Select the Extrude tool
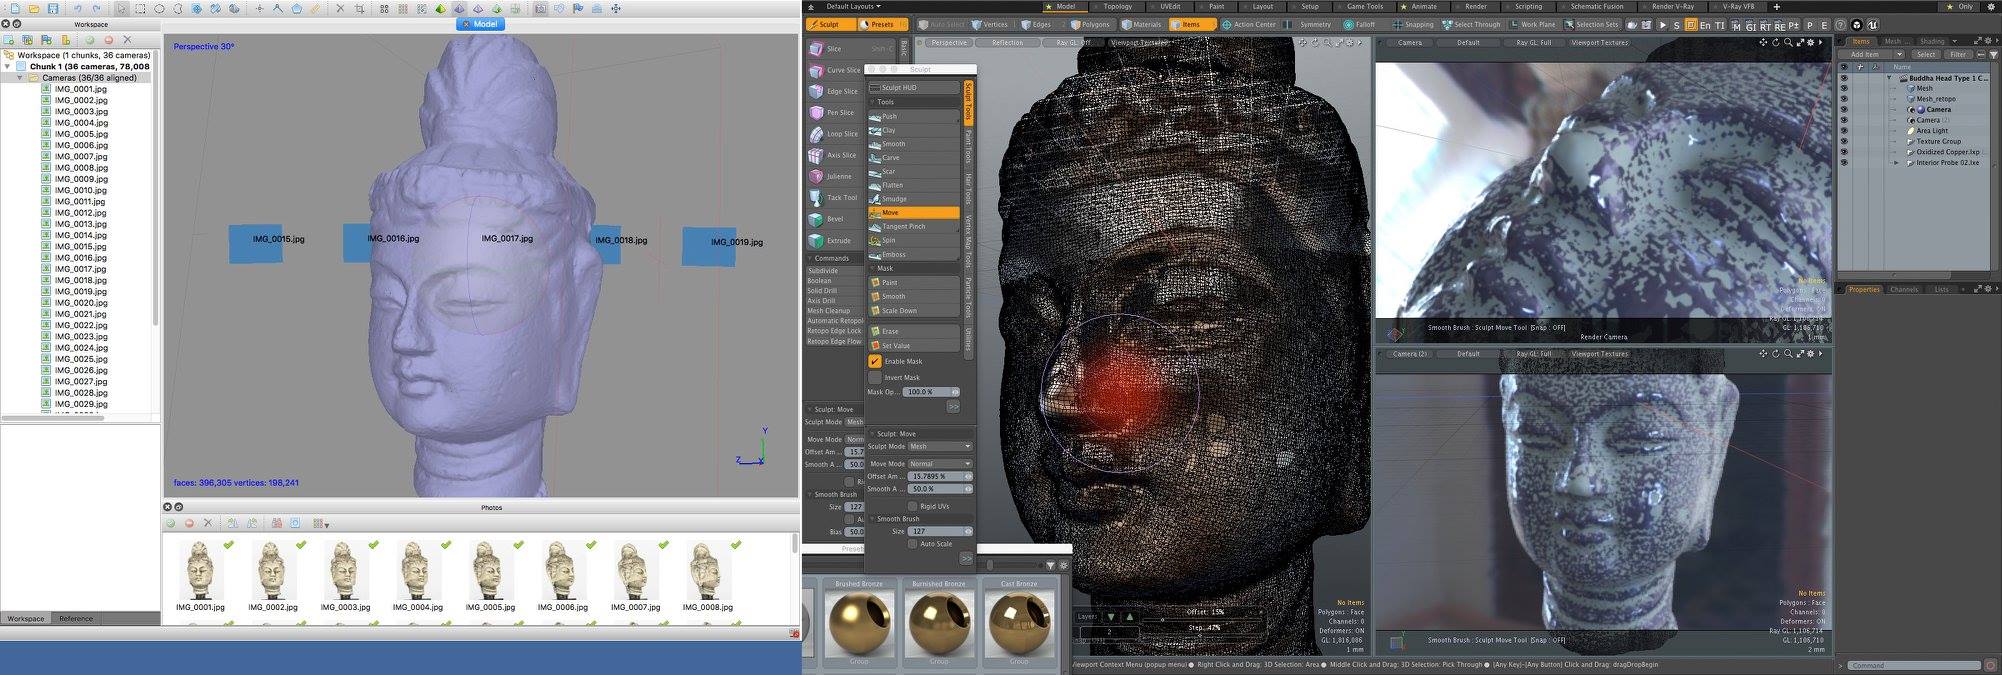The image size is (2002, 675). tap(836, 241)
